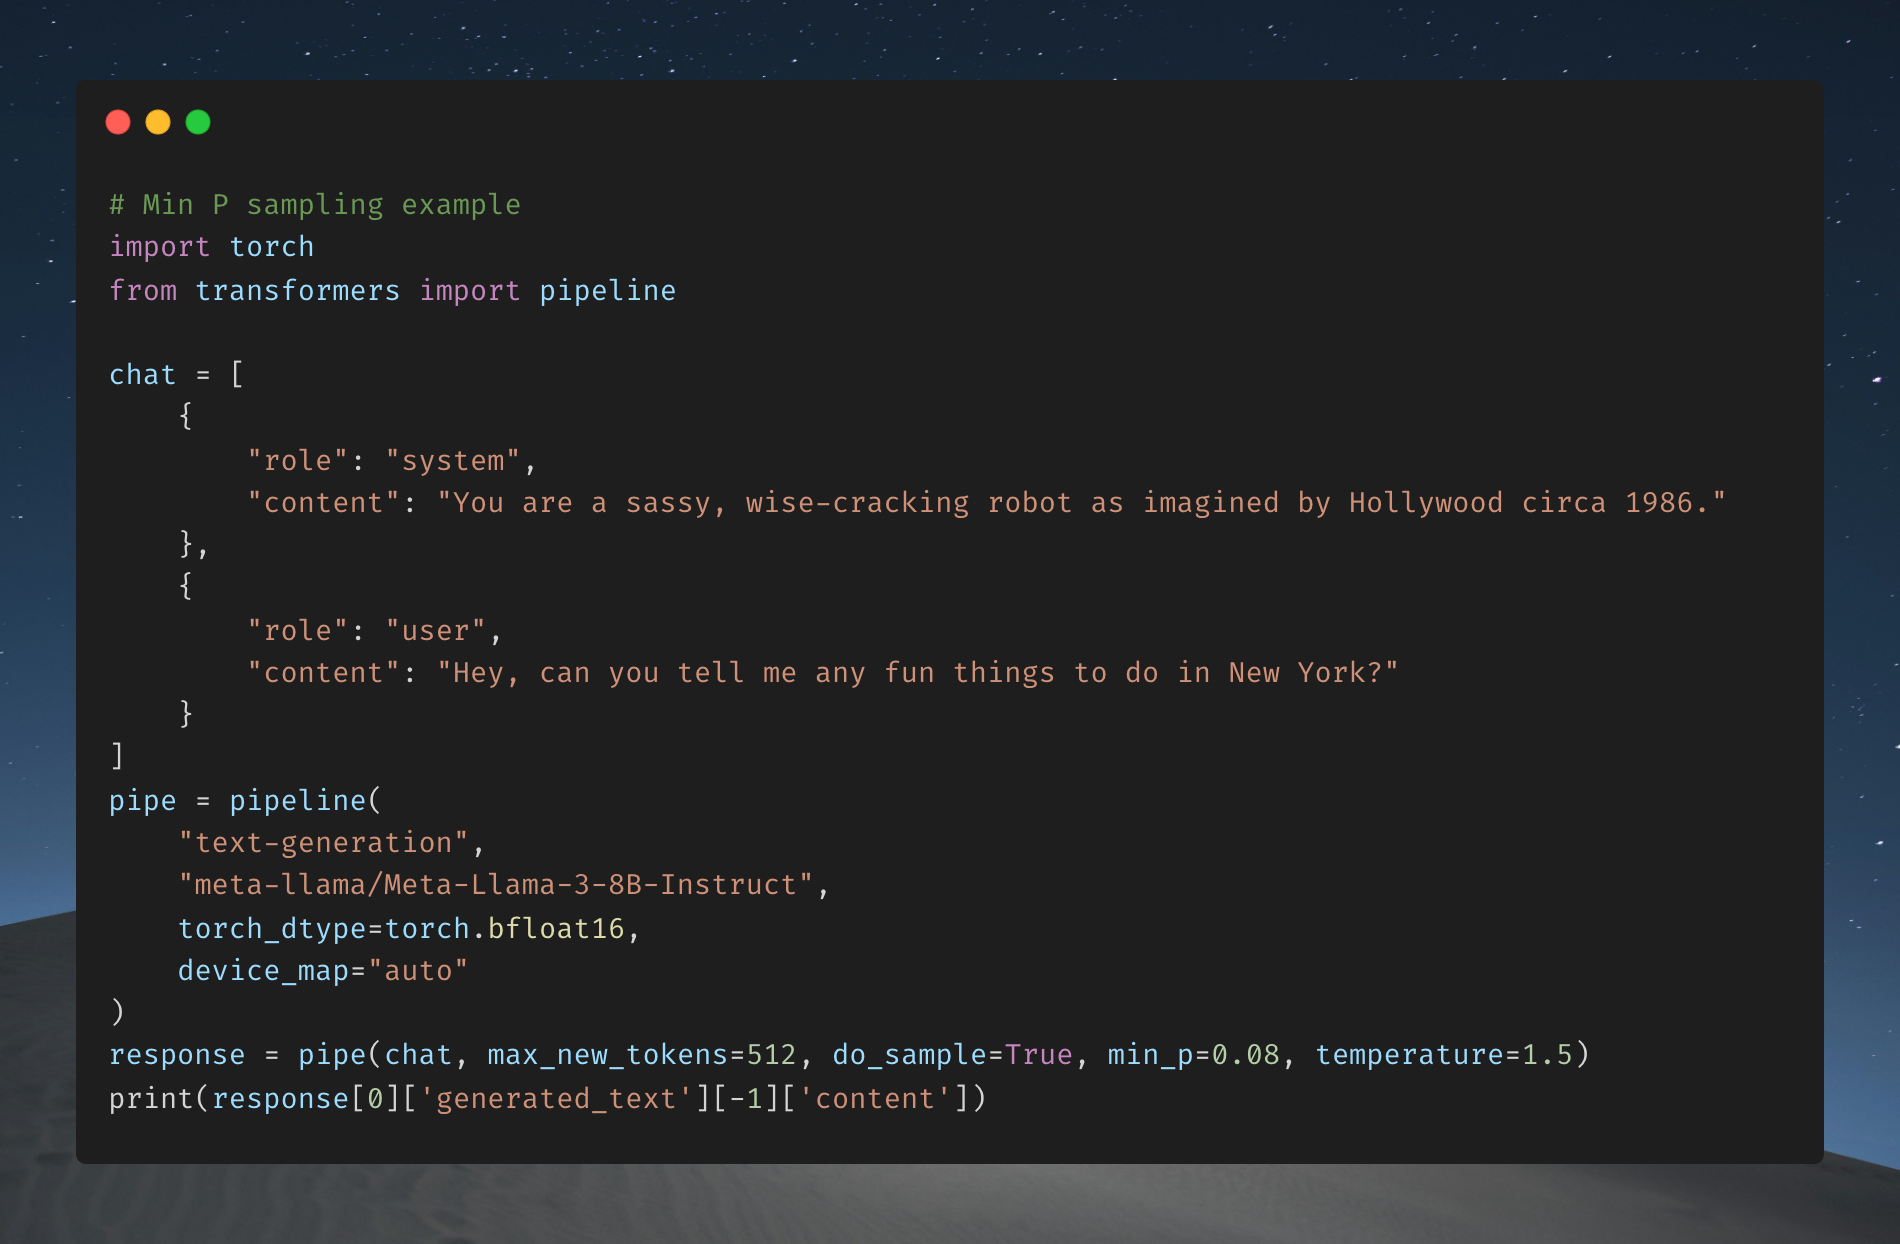Click the max_new_tokens value 512
This screenshot has height=1244, width=1900.
click(771, 1055)
